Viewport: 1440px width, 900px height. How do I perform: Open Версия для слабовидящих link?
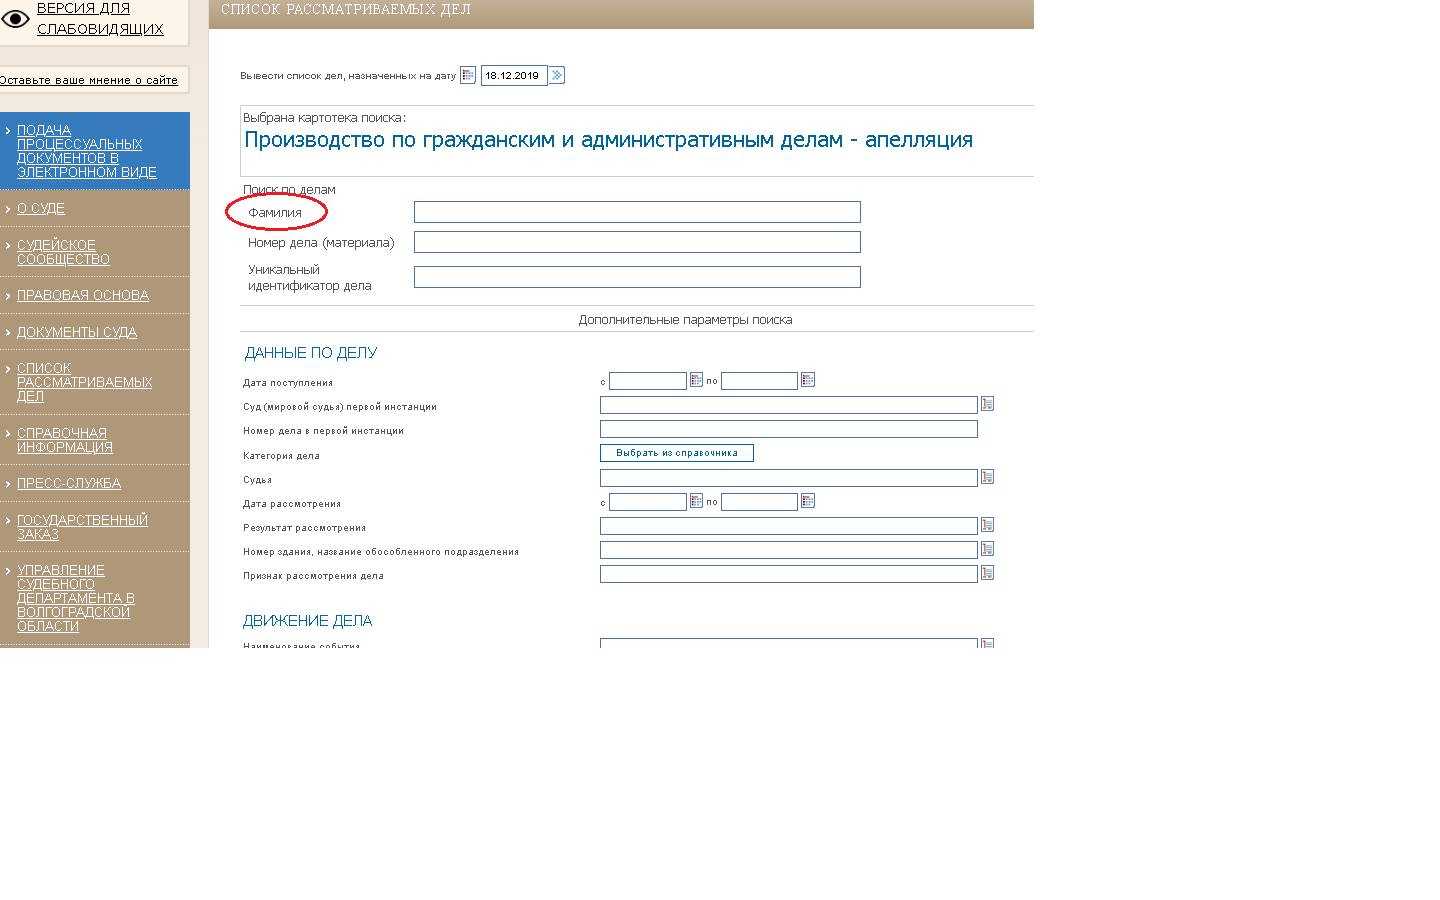100,19
